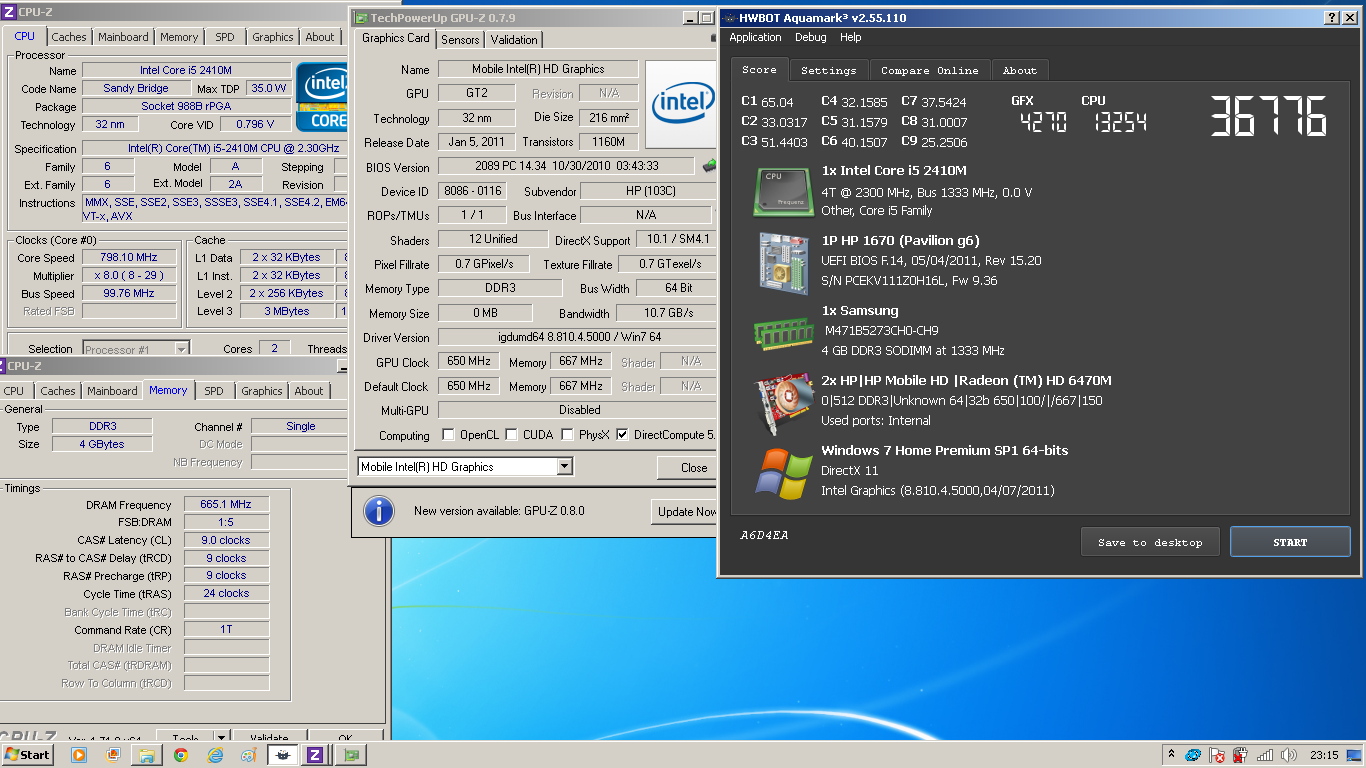This screenshot has height=768, width=1366.
Task: Open Windows Explorer folder from taskbar
Action: click(146, 755)
